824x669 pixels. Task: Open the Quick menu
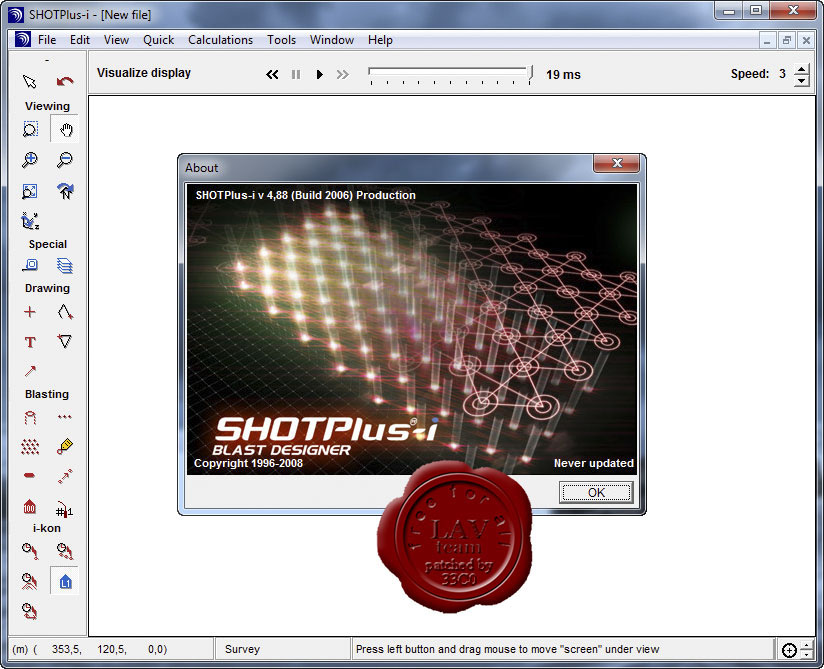click(158, 40)
